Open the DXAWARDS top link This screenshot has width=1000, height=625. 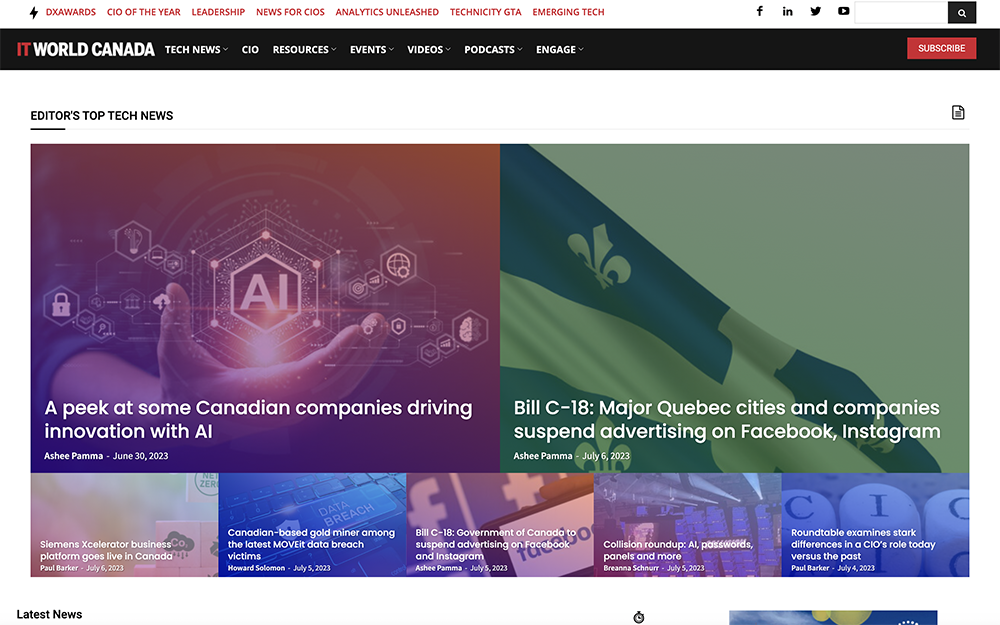click(x=70, y=13)
